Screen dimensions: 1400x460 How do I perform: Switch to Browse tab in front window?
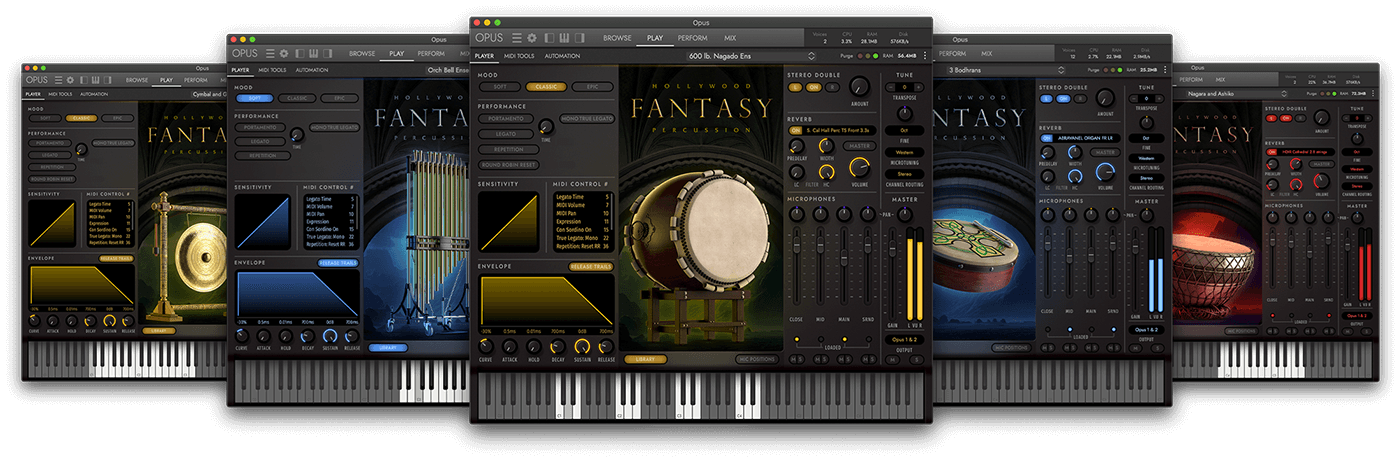pos(617,38)
